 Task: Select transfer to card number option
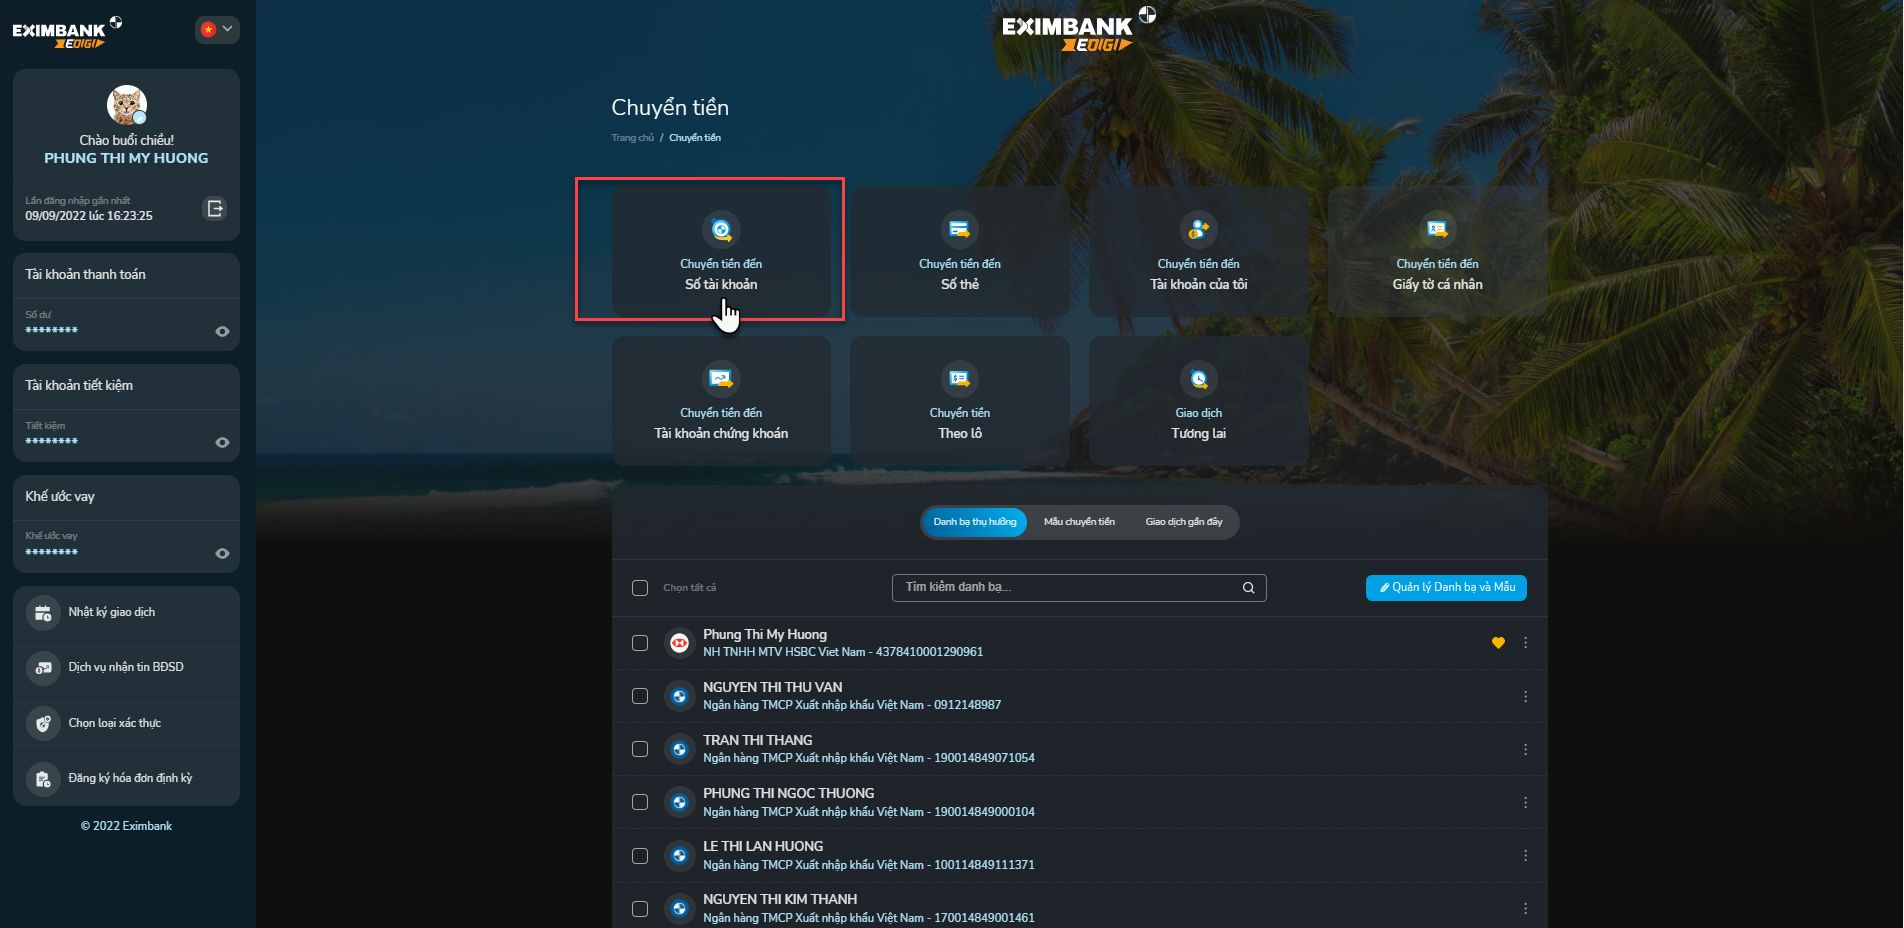pyautogui.click(x=959, y=251)
